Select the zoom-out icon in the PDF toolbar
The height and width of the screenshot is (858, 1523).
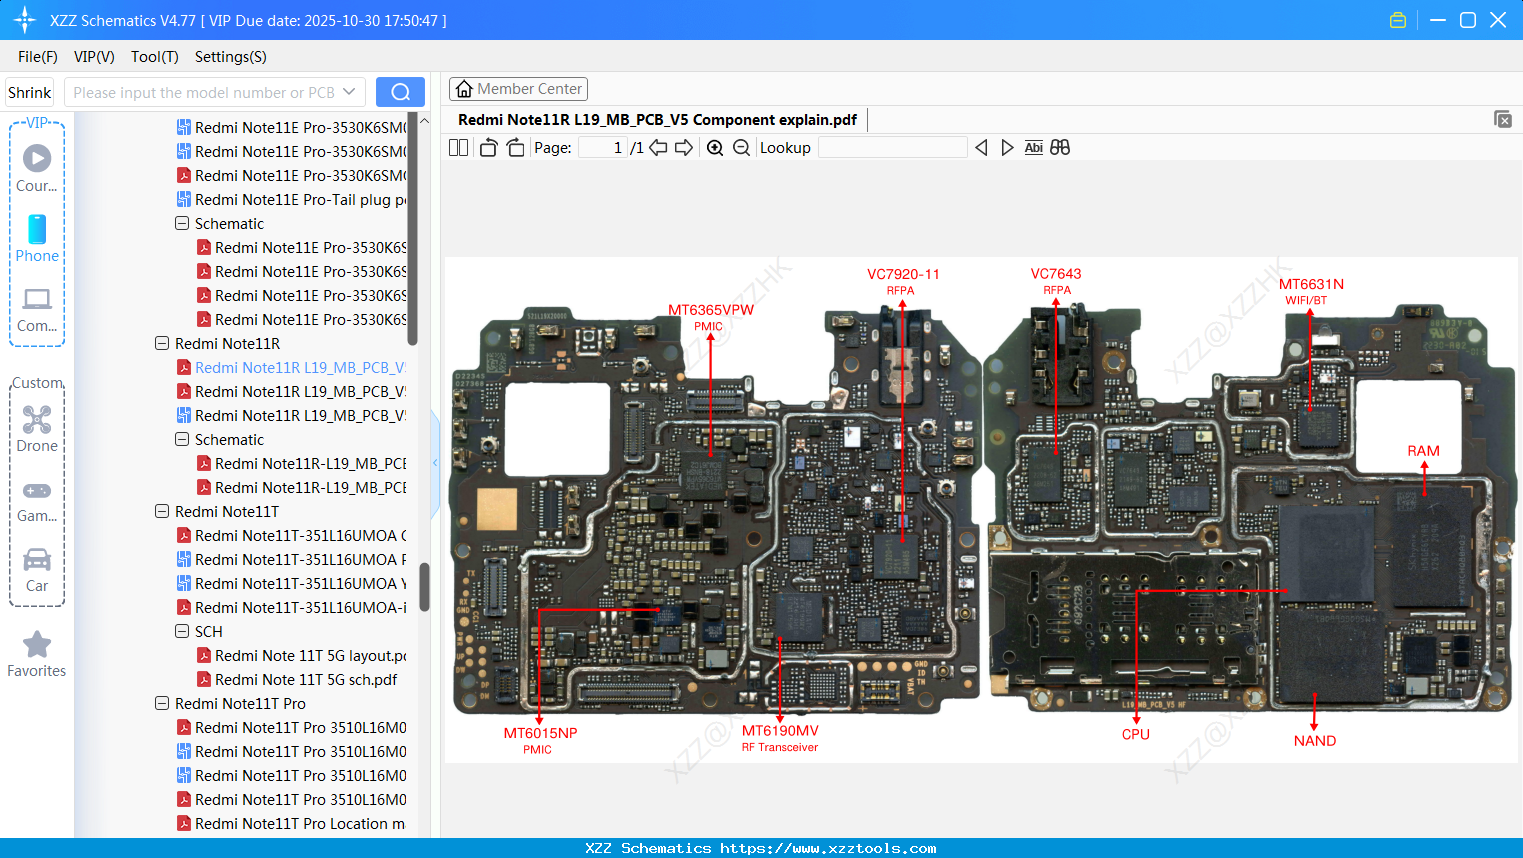tap(741, 147)
